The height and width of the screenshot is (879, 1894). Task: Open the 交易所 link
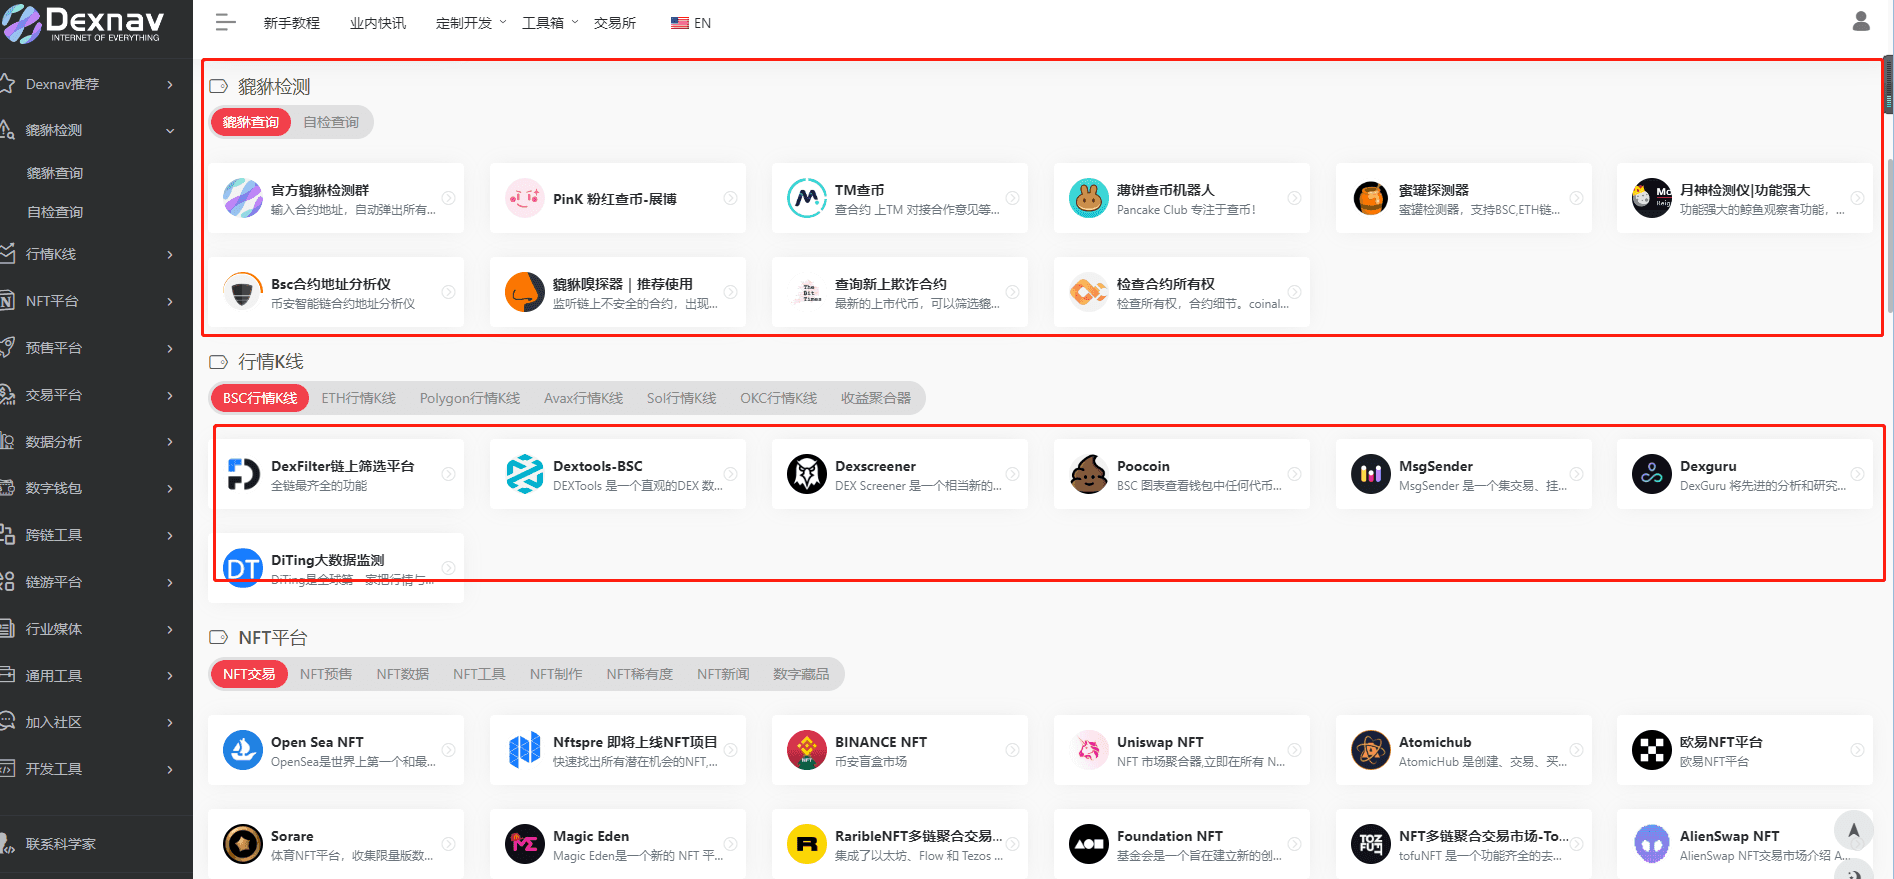click(x=615, y=23)
